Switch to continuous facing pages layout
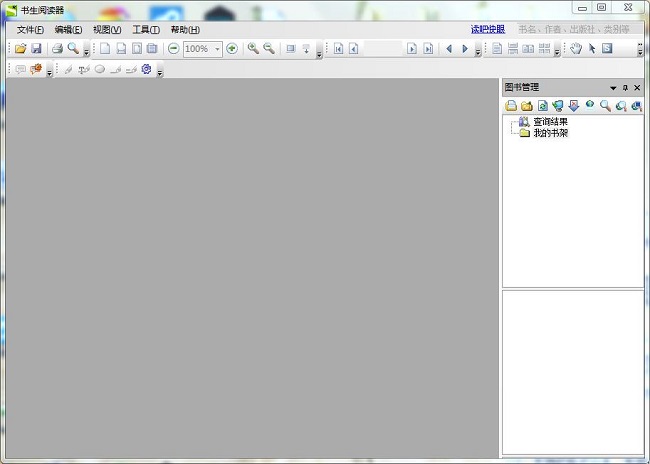 [x=544, y=49]
